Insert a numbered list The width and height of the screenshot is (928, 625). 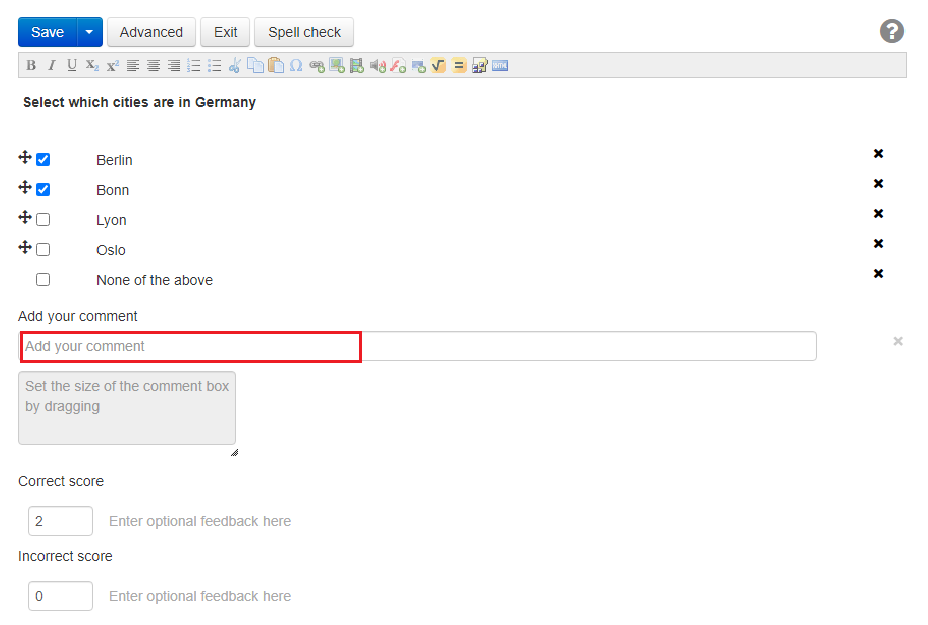click(x=194, y=66)
